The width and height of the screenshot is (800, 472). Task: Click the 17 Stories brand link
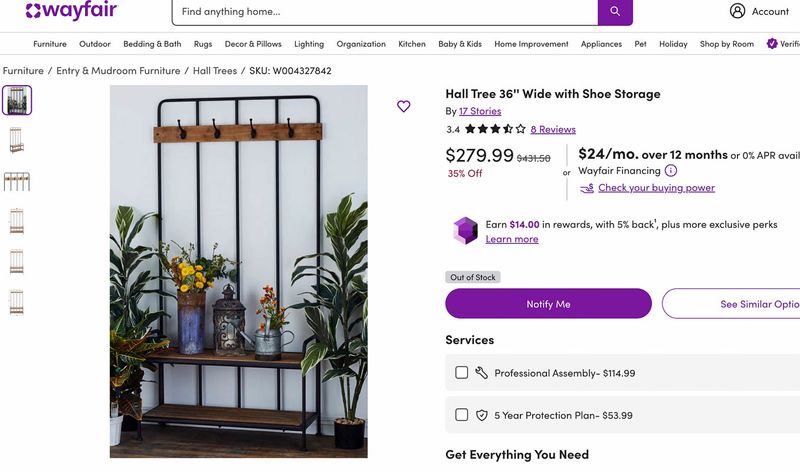coord(480,111)
